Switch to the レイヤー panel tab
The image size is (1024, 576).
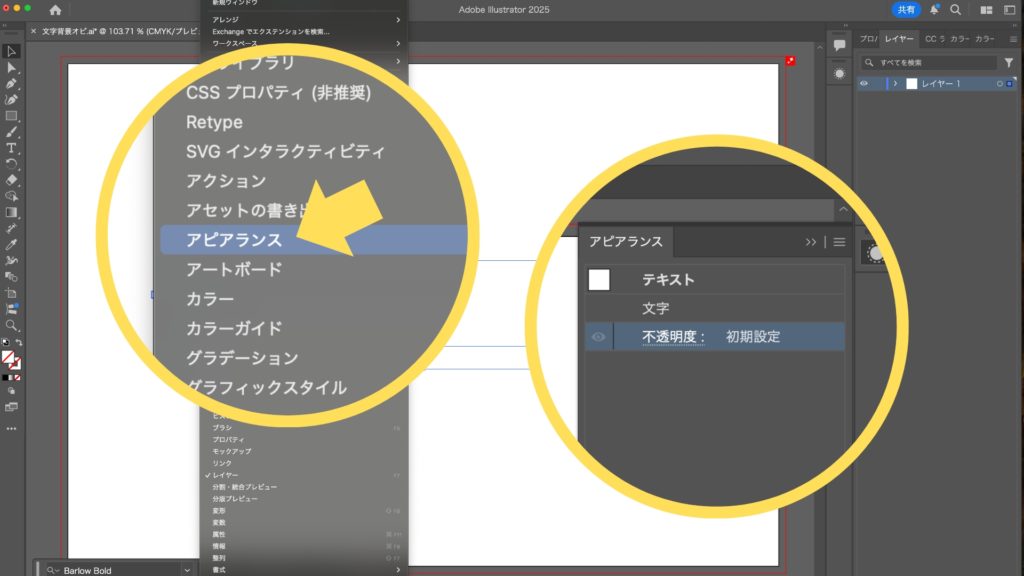pyautogui.click(x=899, y=39)
